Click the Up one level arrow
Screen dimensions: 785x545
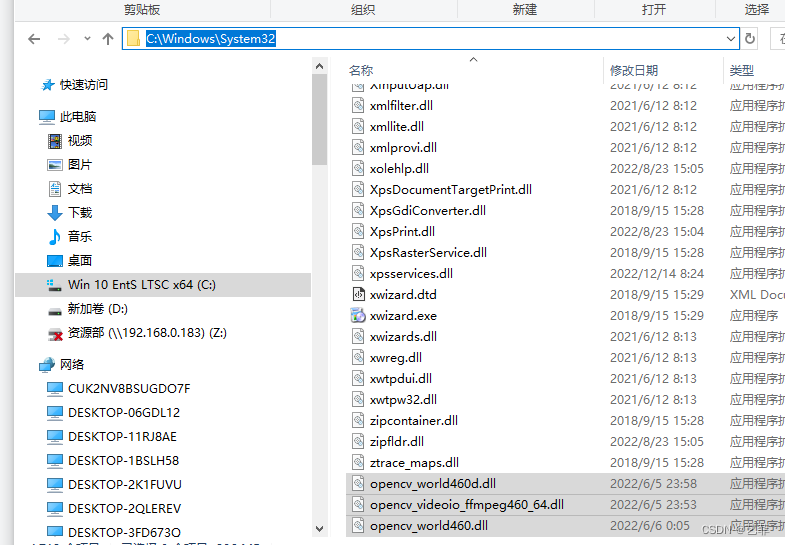pyautogui.click(x=108, y=39)
